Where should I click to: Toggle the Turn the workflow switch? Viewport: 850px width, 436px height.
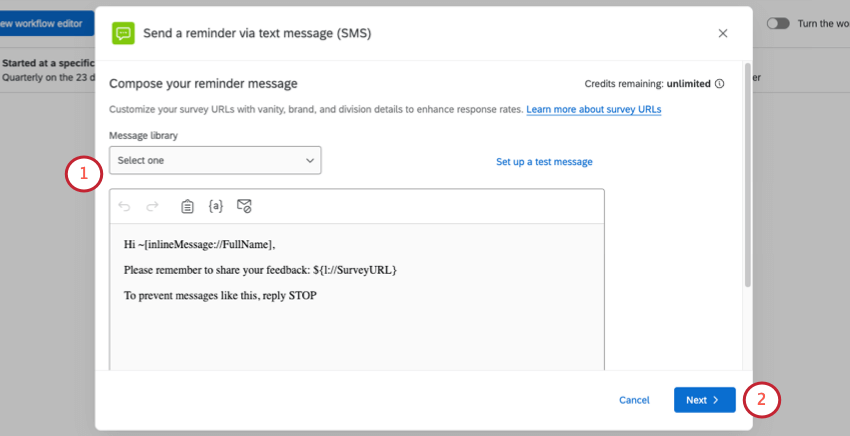click(x=778, y=23)
